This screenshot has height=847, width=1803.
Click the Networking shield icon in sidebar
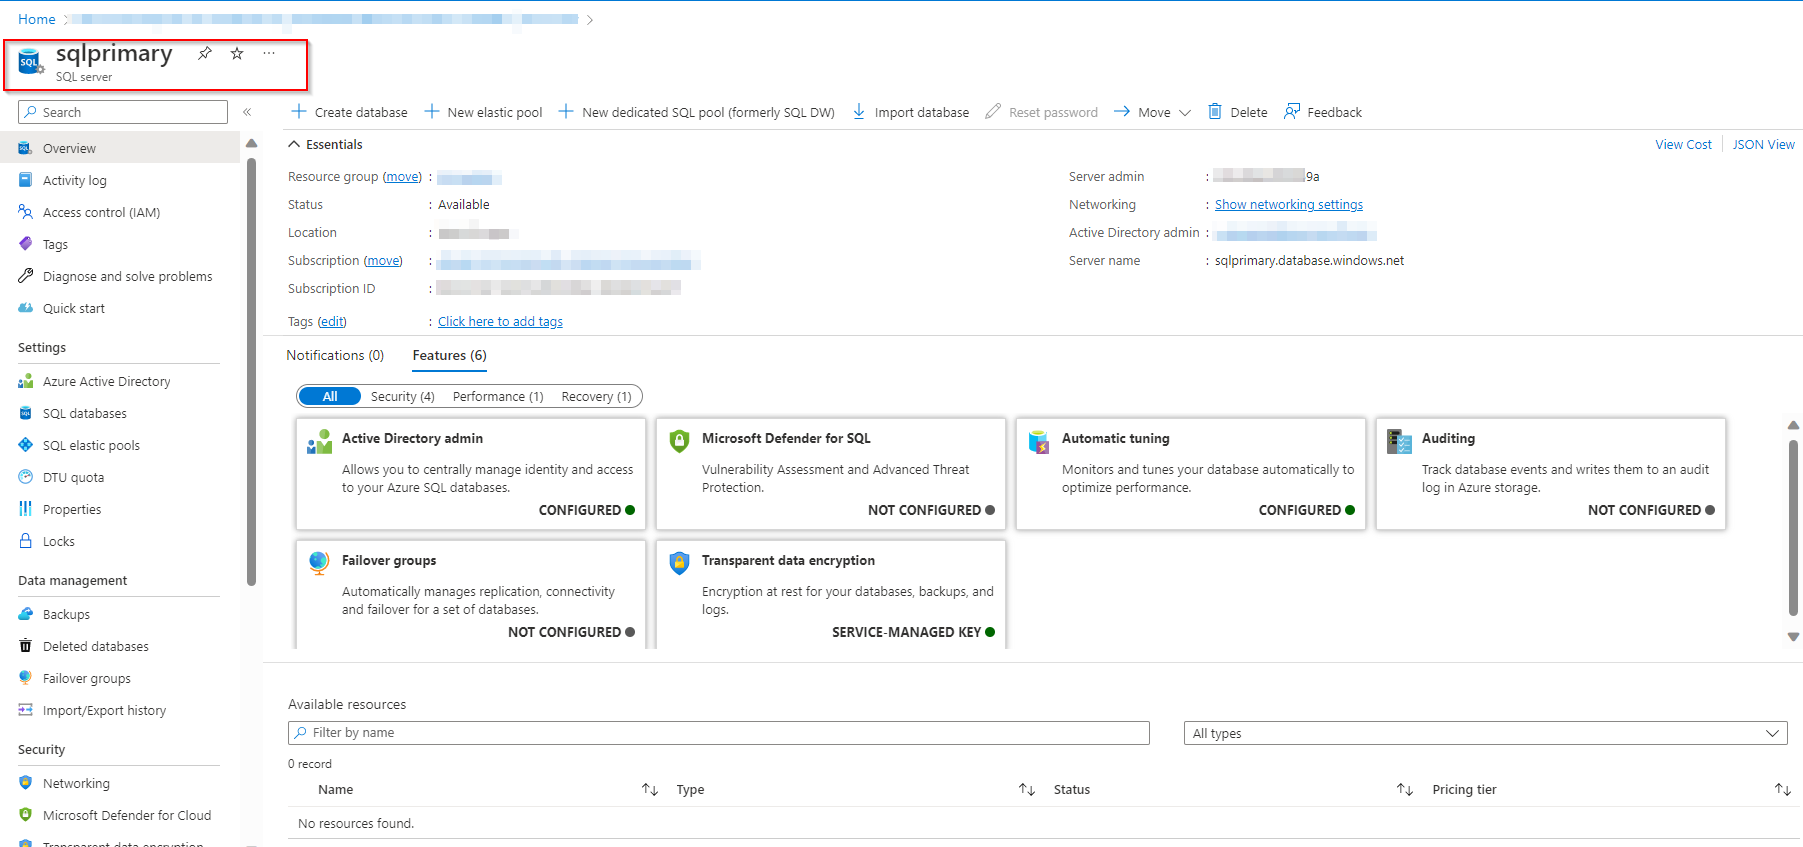26,783
